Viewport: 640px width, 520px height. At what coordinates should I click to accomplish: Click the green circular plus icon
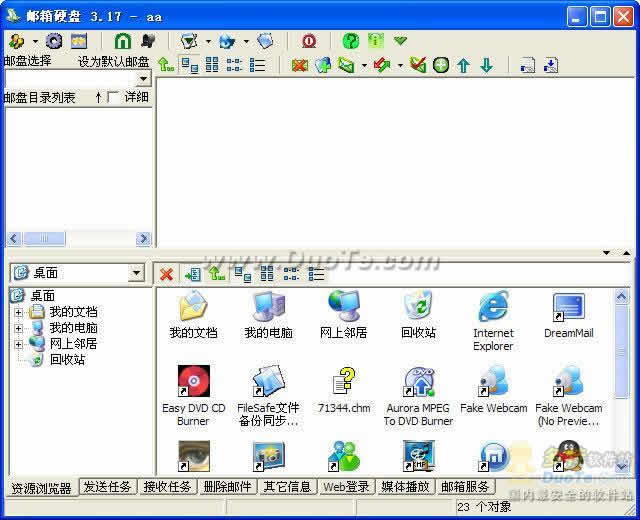[441, 65]
